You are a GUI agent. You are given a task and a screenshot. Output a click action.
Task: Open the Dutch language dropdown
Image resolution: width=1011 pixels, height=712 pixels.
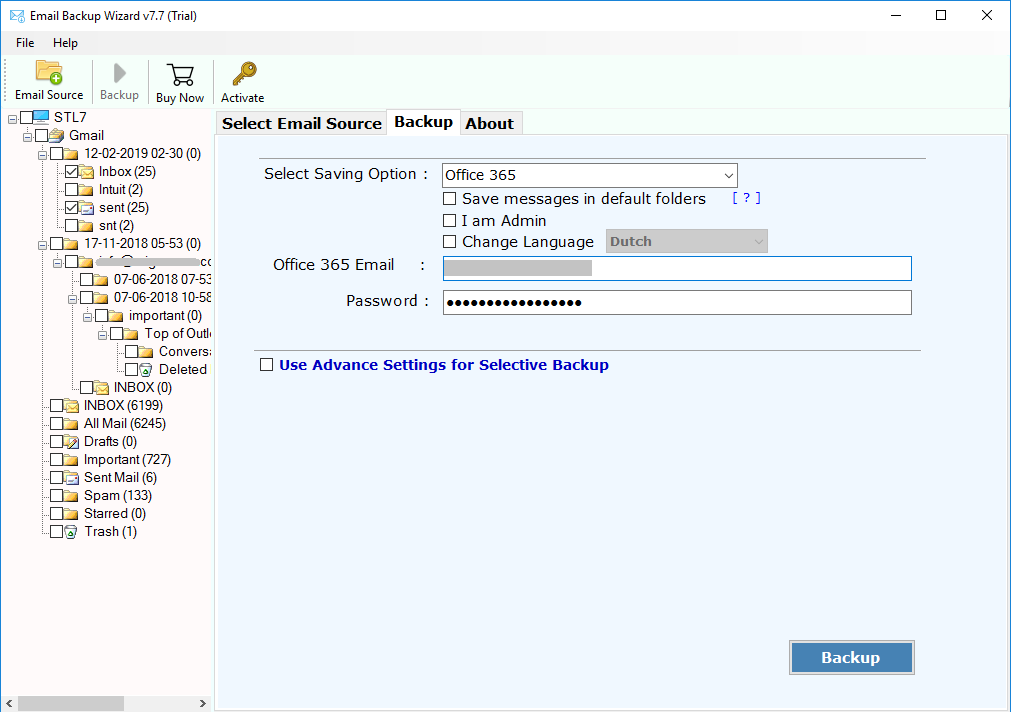point(687,241)
